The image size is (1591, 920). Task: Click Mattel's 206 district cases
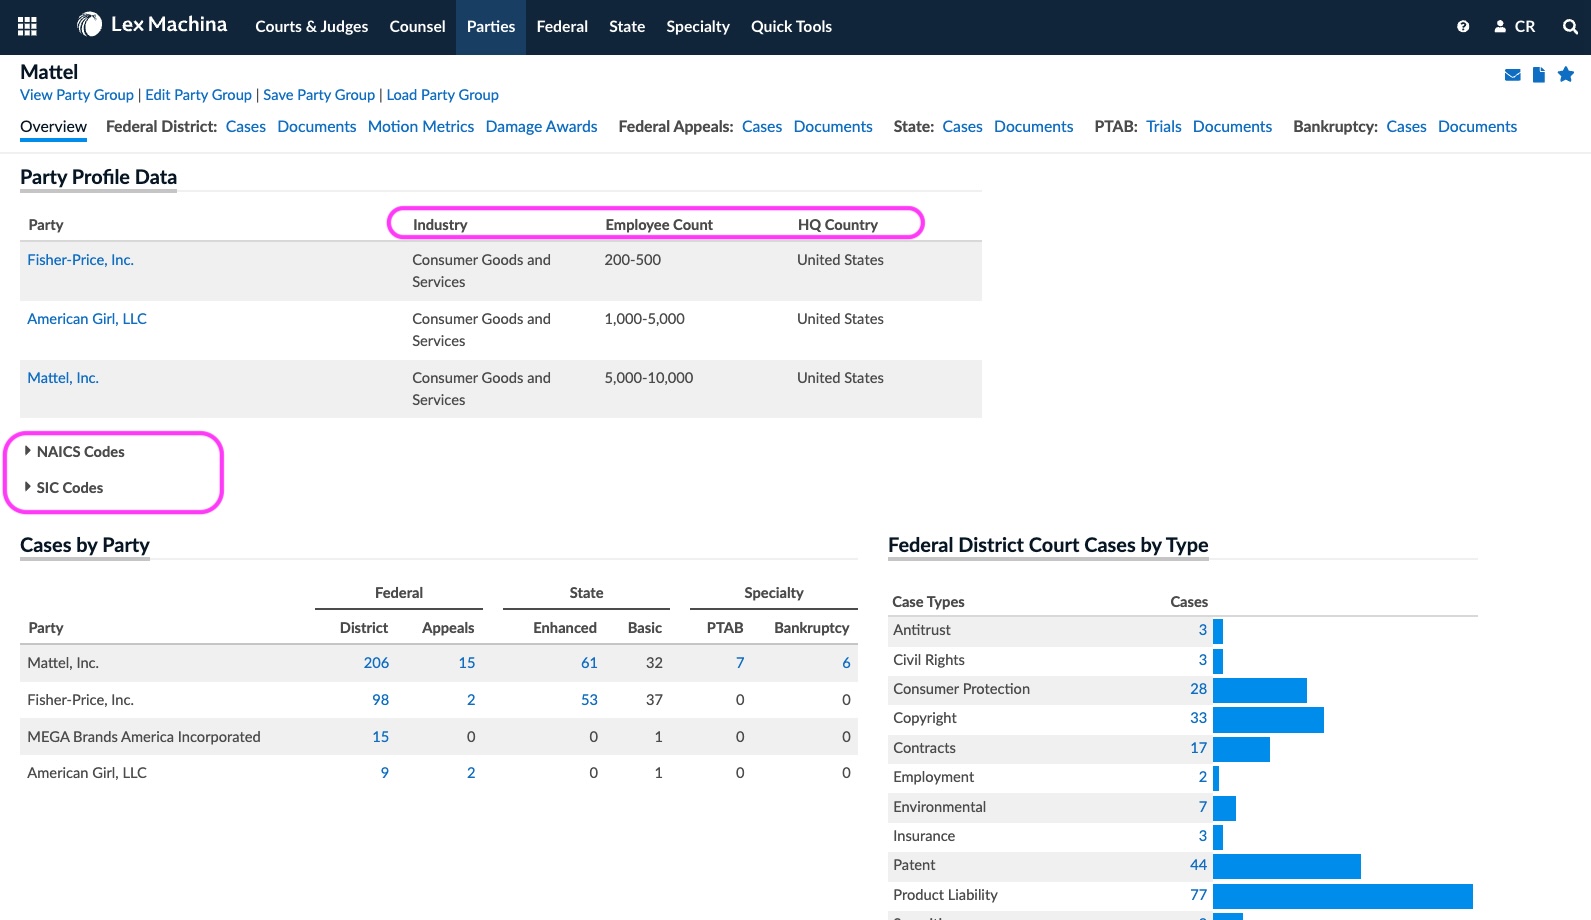(376, 663)
